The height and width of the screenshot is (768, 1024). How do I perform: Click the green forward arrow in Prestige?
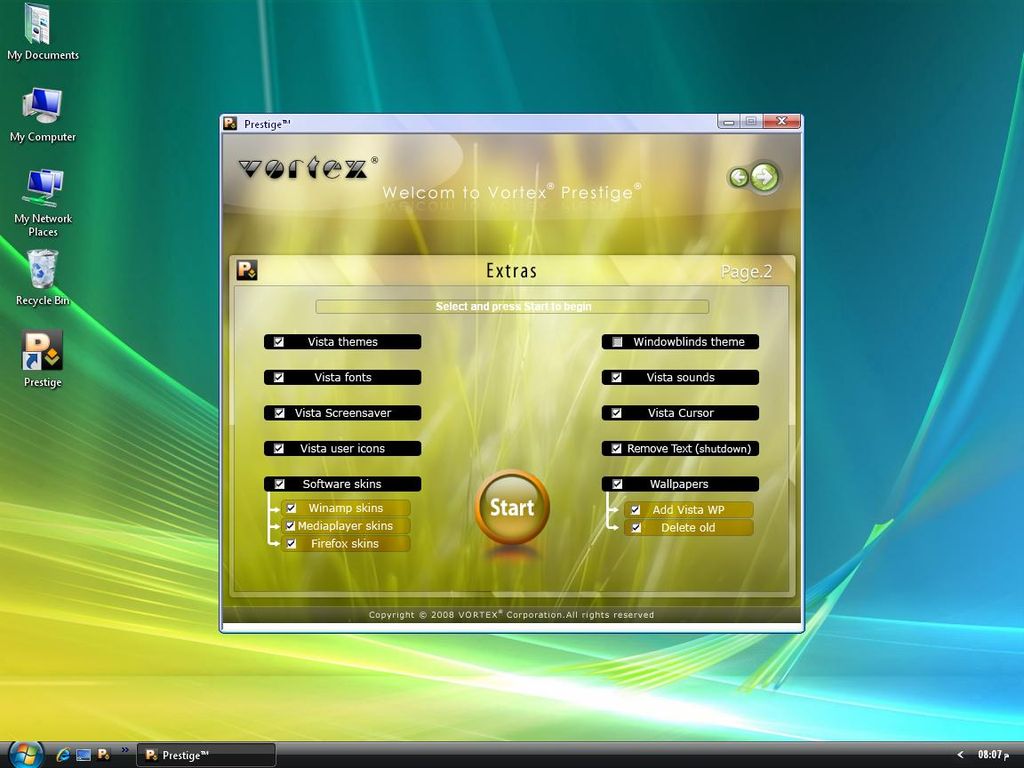pos(765,176)
